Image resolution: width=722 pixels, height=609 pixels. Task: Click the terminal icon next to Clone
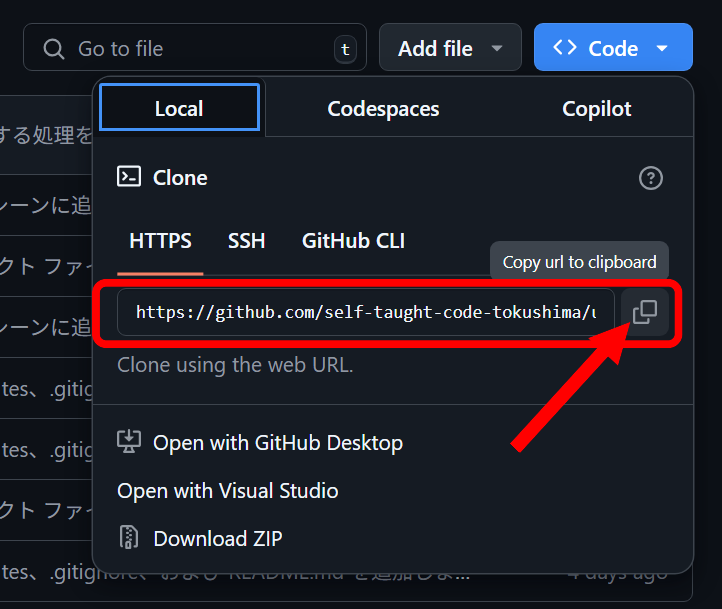(x=129, y=177)
